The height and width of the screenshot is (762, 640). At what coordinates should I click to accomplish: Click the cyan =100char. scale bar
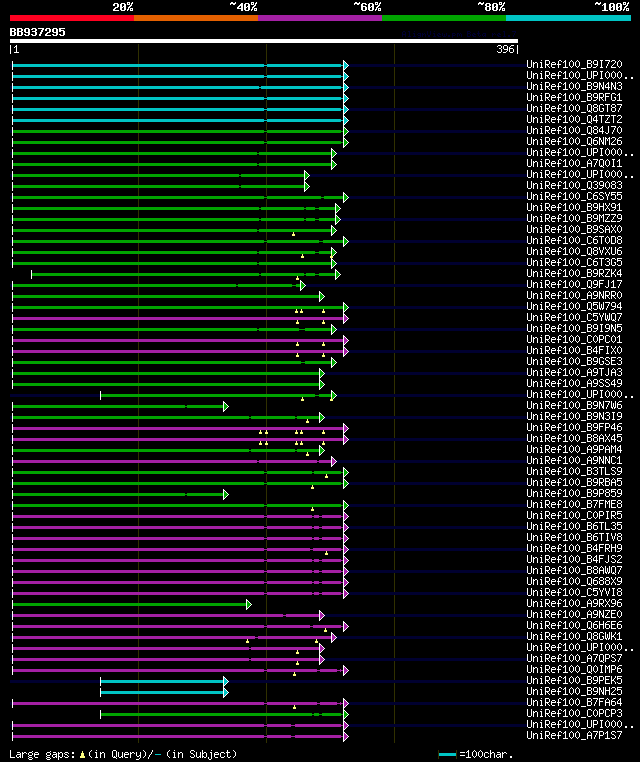coord(447,754)
